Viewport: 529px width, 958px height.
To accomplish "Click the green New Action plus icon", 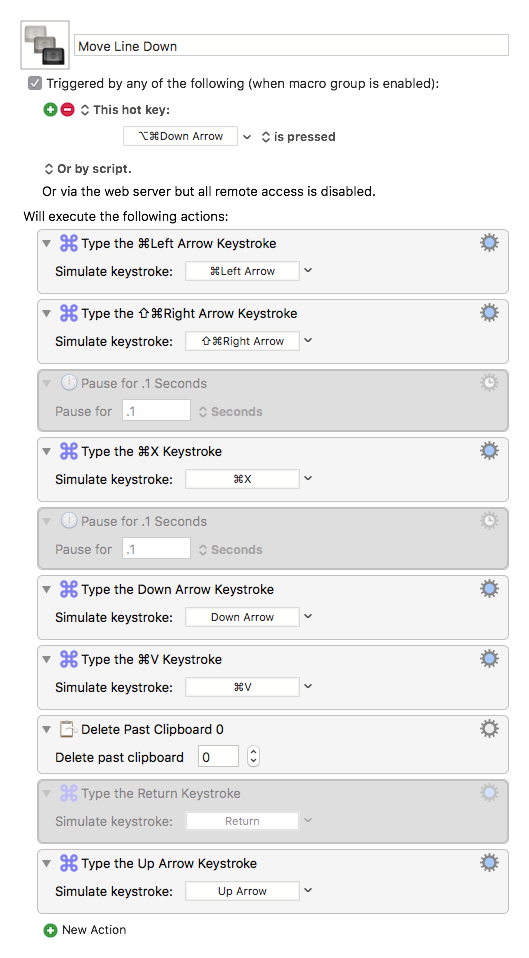I will coord(50,930).
